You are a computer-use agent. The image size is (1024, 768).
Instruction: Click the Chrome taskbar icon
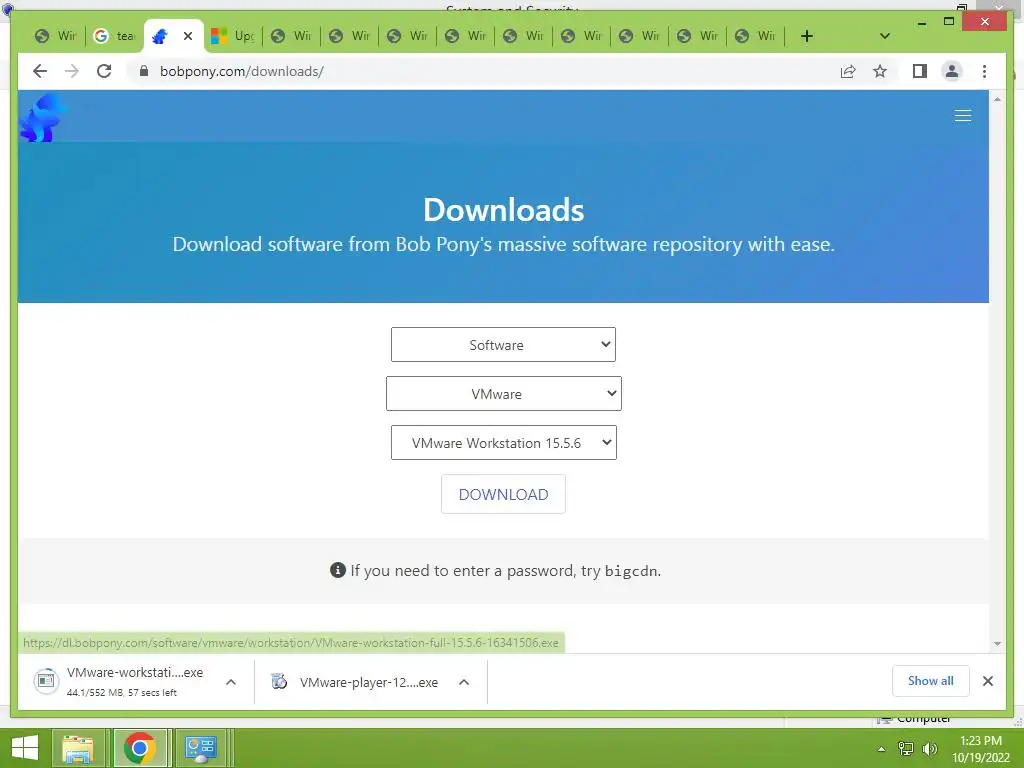[x=140, y=748]
